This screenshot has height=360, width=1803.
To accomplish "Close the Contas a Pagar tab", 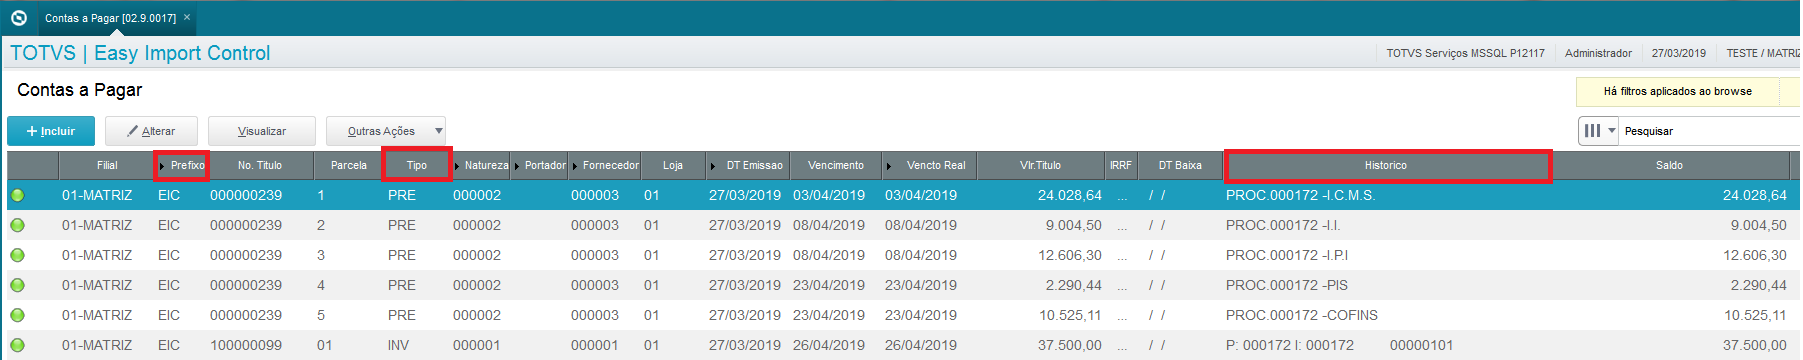I will [187, 17].
